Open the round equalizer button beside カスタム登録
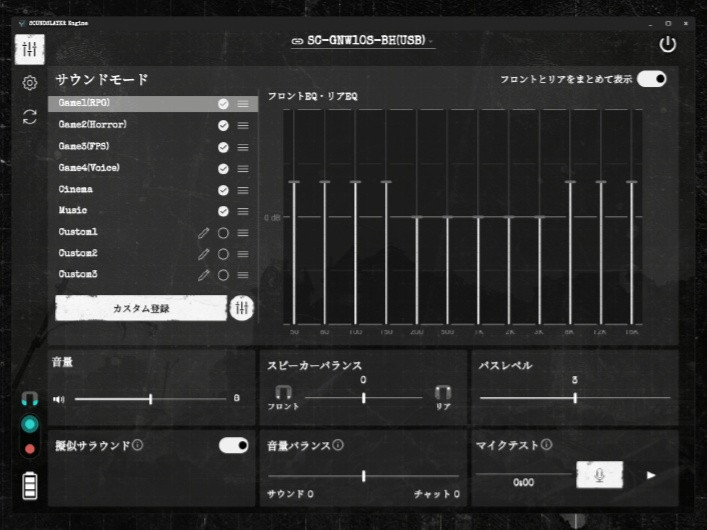The width and height of the screenshot is (707, 530). click(x=242, y=308)
